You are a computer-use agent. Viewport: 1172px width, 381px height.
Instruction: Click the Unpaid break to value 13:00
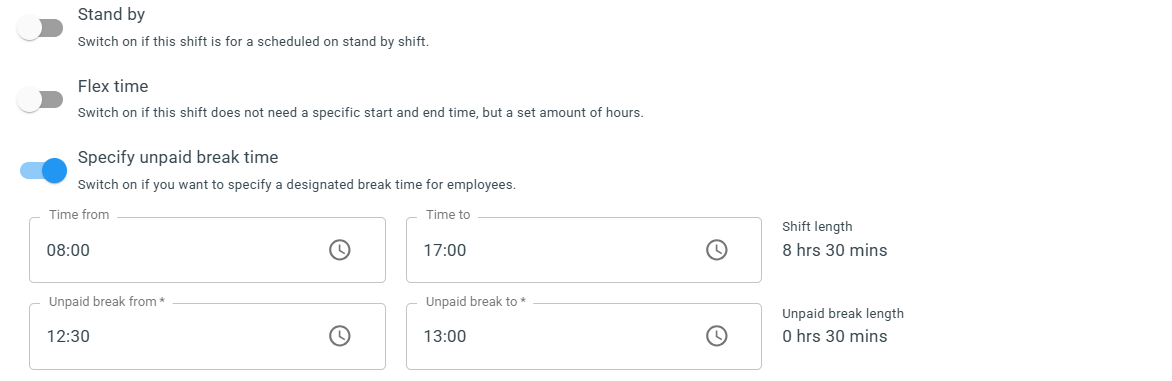445,336
